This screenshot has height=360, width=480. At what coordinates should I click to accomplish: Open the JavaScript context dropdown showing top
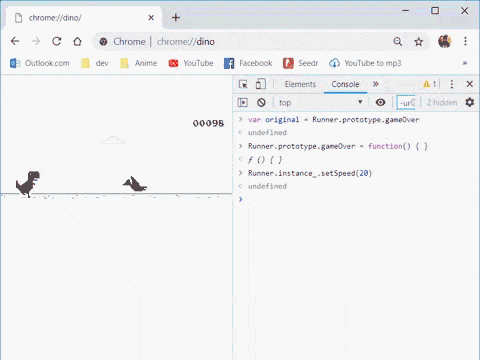[321, 102]
